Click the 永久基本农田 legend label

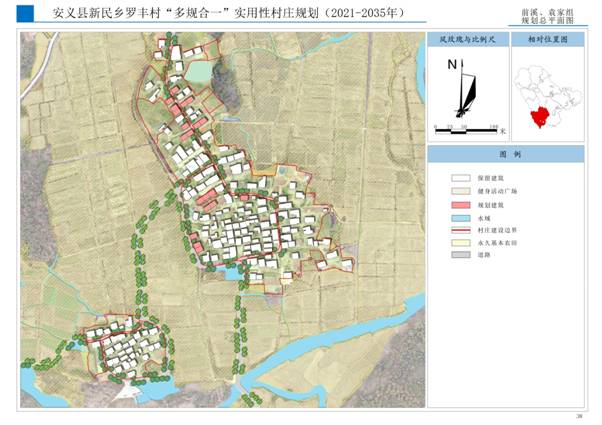[497, 243]
